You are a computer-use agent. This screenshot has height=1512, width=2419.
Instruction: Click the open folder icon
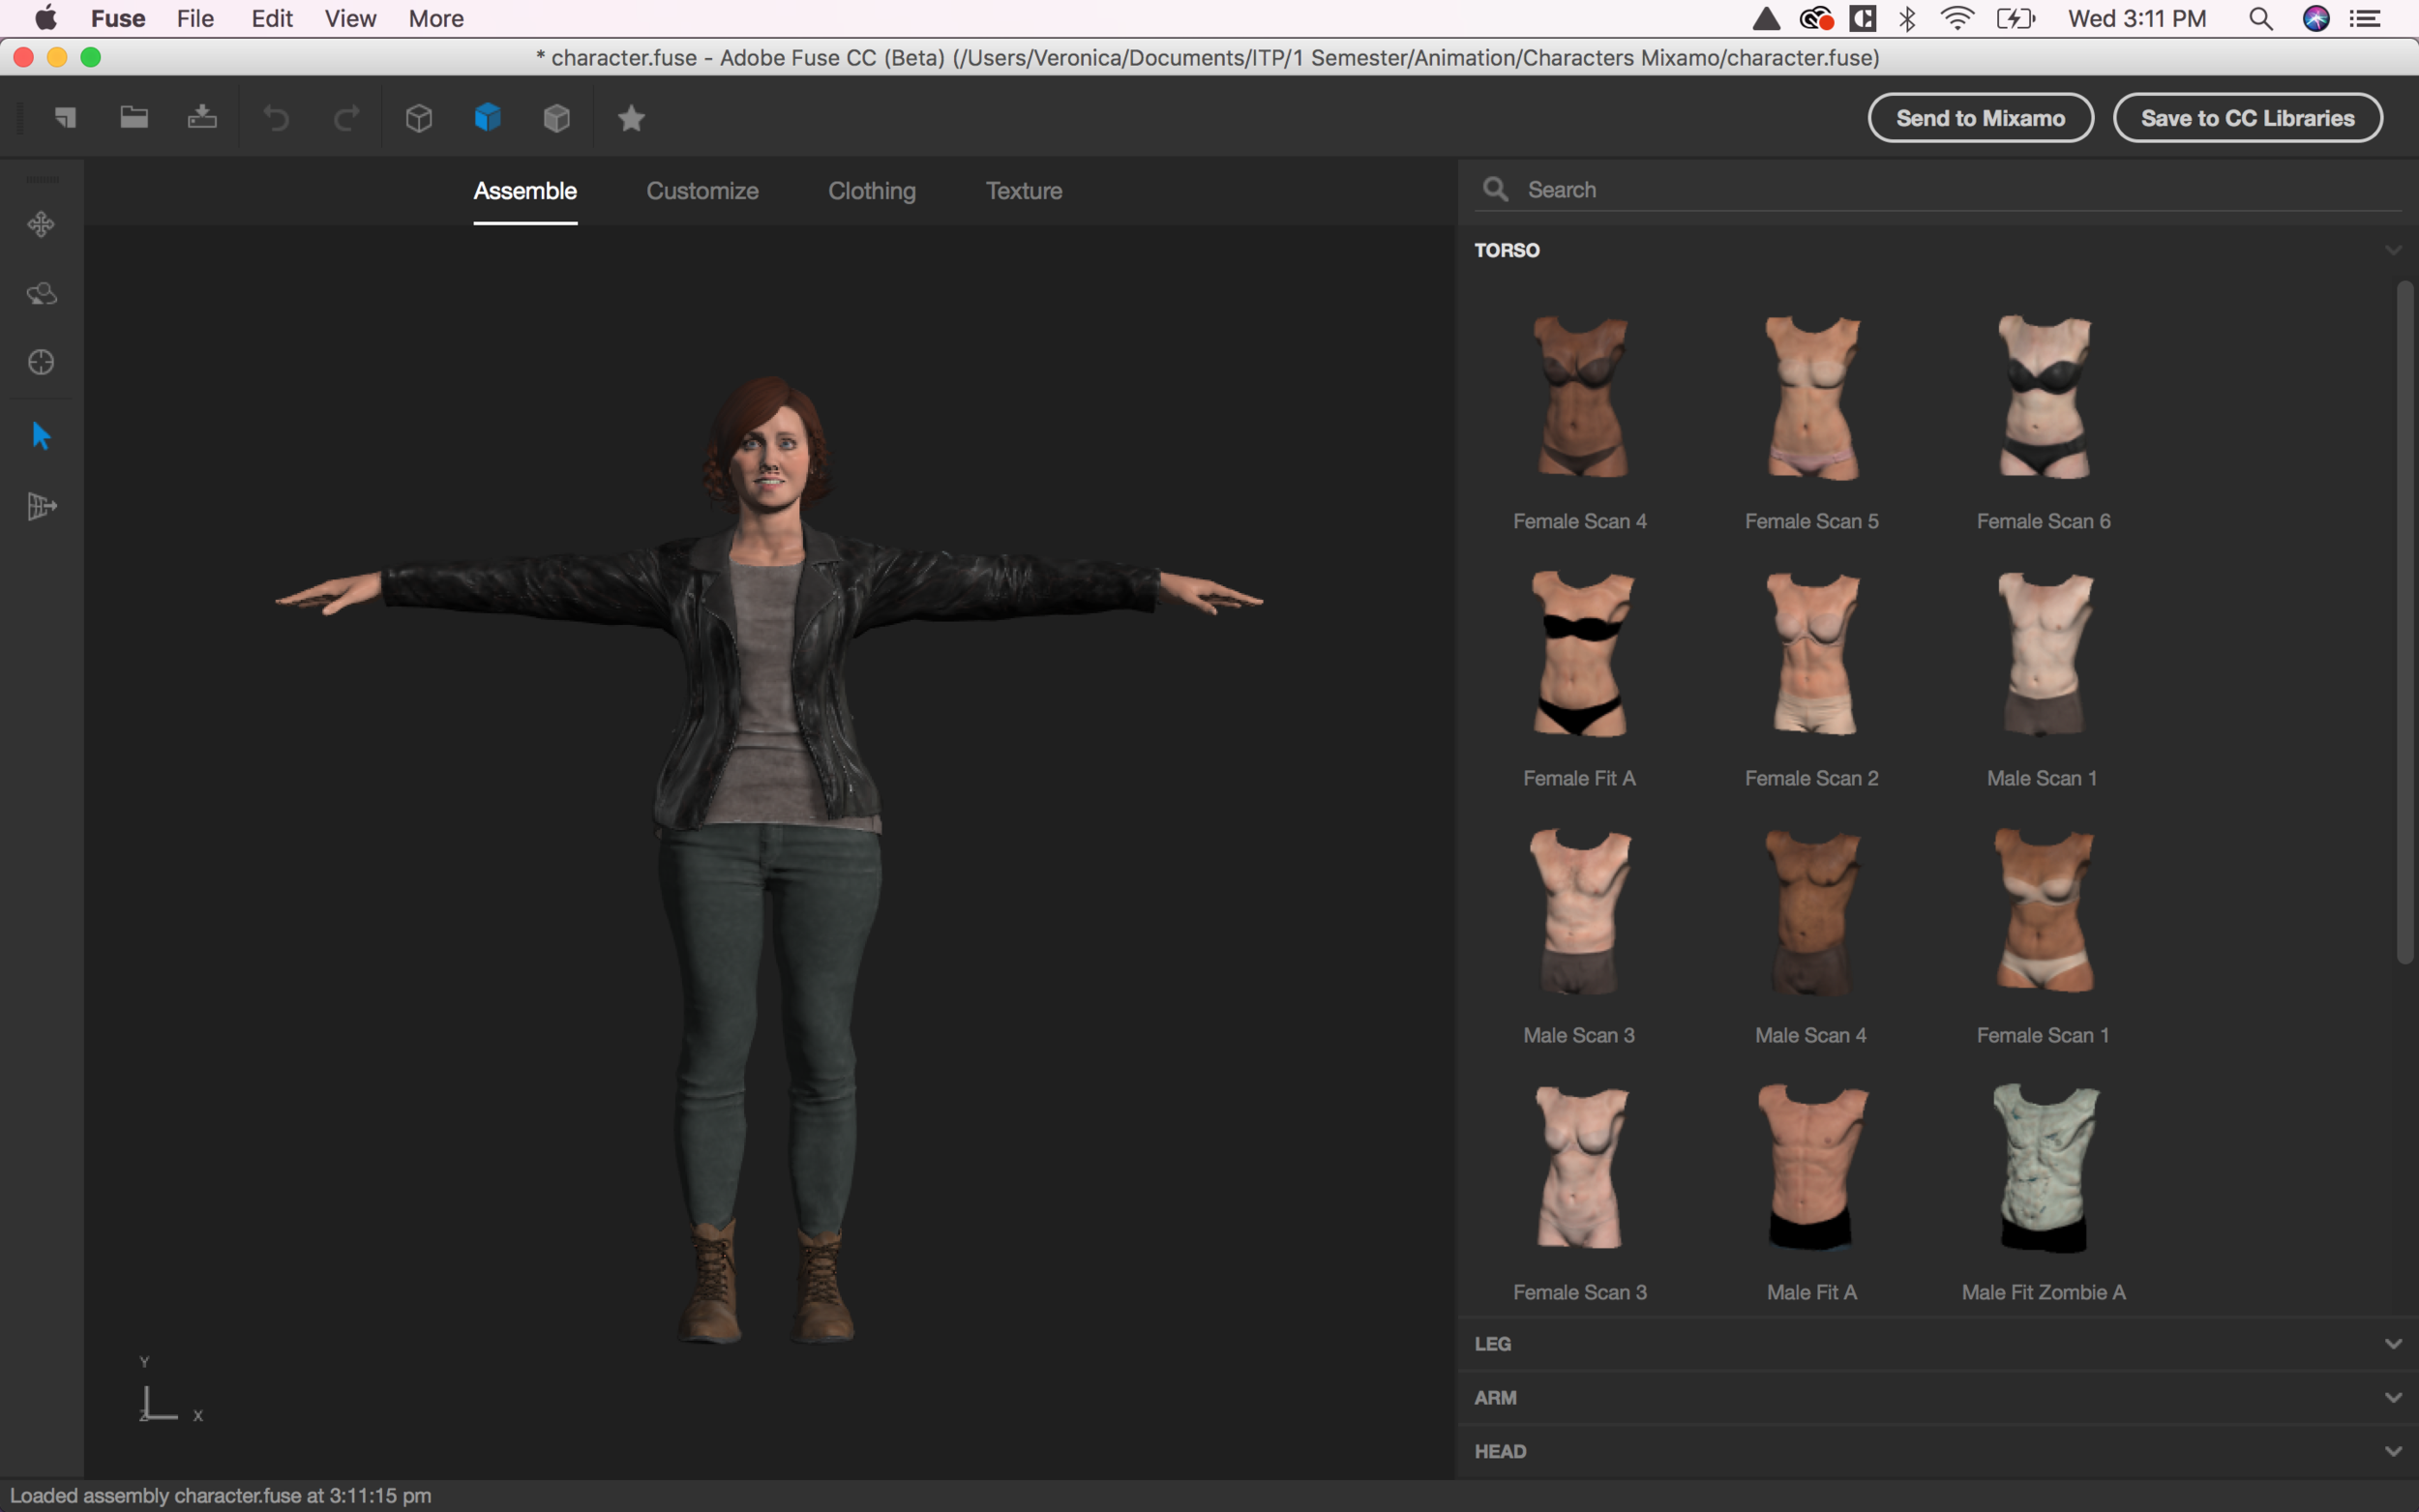tap(134, 118)
